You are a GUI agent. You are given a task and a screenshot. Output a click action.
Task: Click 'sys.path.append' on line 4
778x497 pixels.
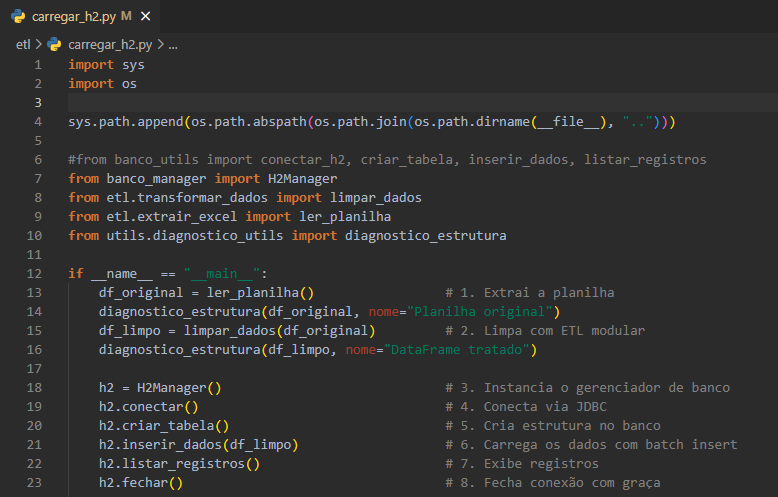(126, 122)
